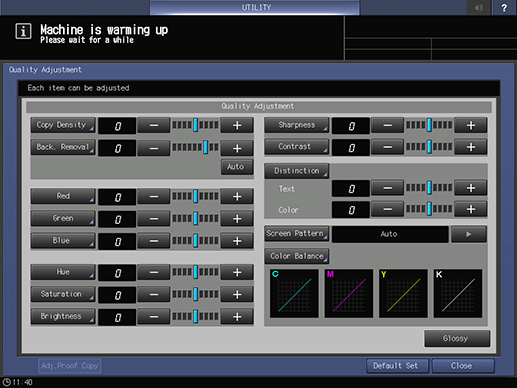517x388 pixels.
Task: Open the Blue adjustment button
Action: pyautogui.click(x=63, y=241)
